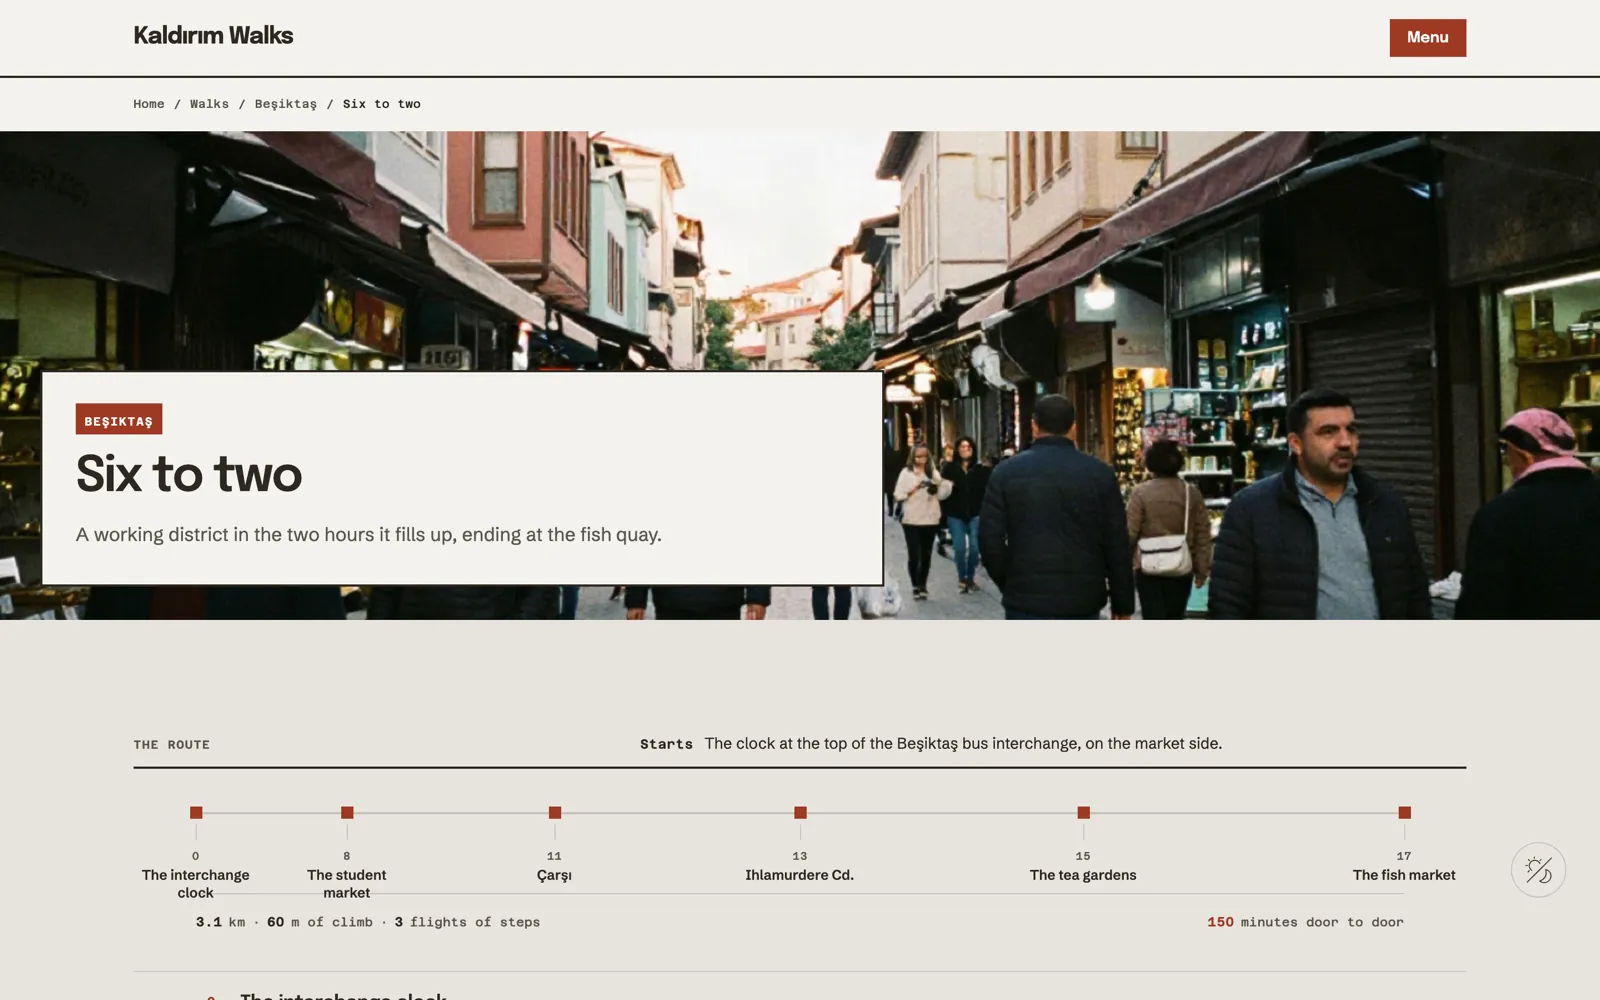Open the Beşiktaş breadcrumb link

click(286, 104)
